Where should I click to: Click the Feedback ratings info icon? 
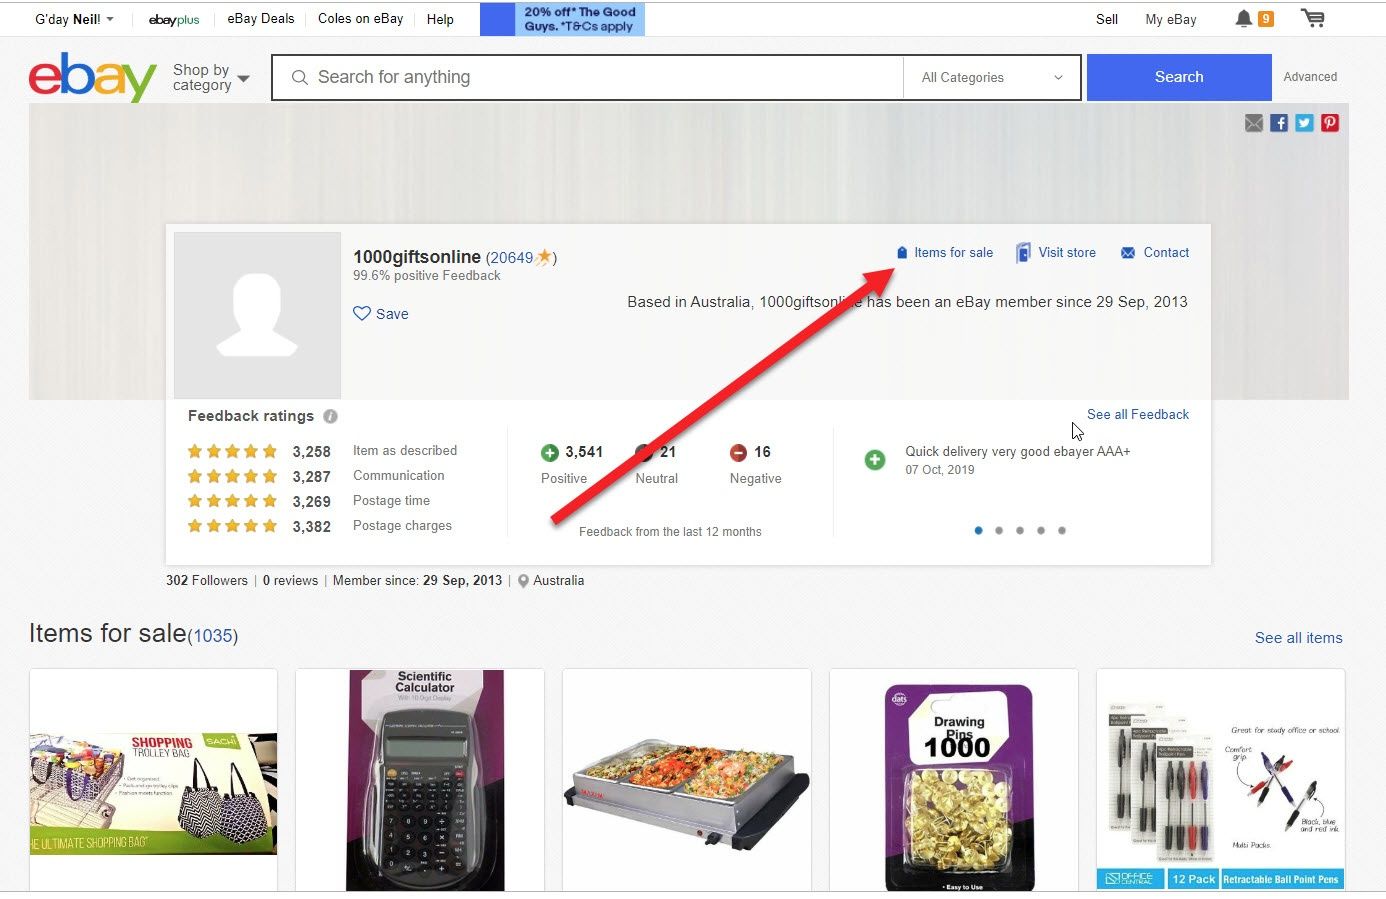click(x=330, y=416)
